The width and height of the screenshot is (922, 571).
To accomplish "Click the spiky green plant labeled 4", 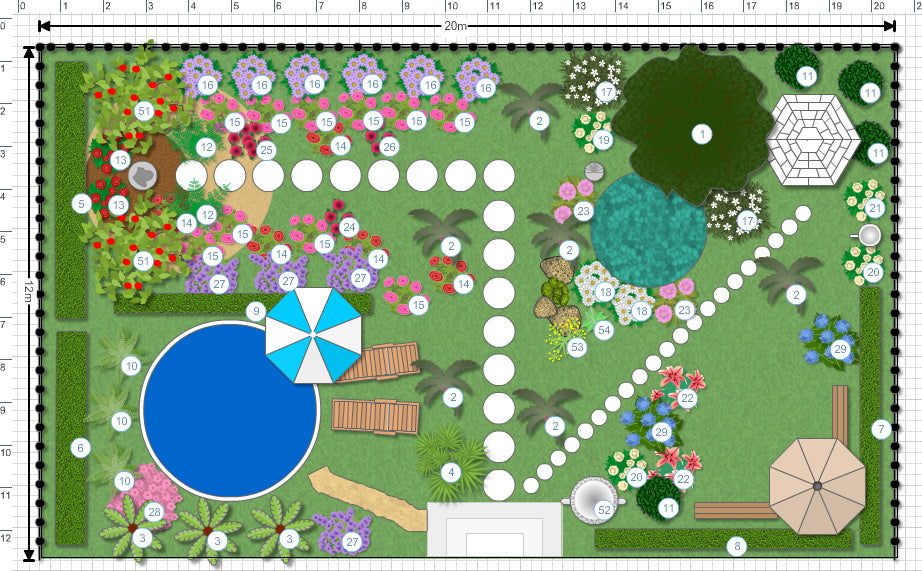I will point(450,464).
